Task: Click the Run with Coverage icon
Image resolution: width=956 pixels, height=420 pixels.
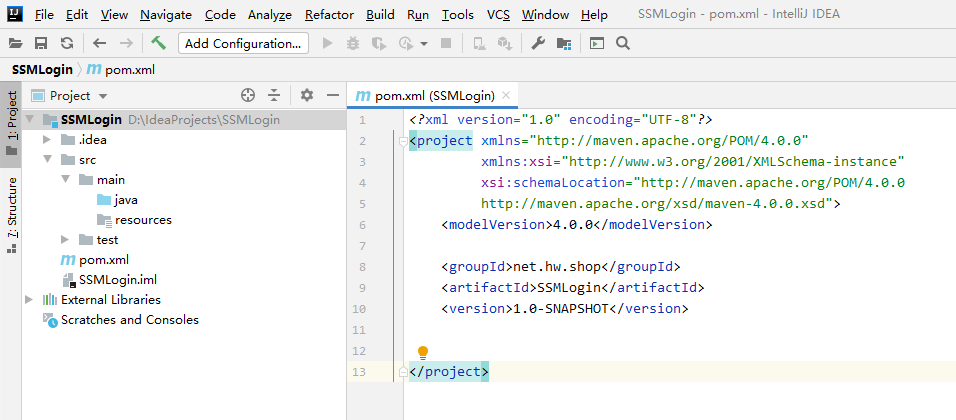Action: [x=379, y=43]
